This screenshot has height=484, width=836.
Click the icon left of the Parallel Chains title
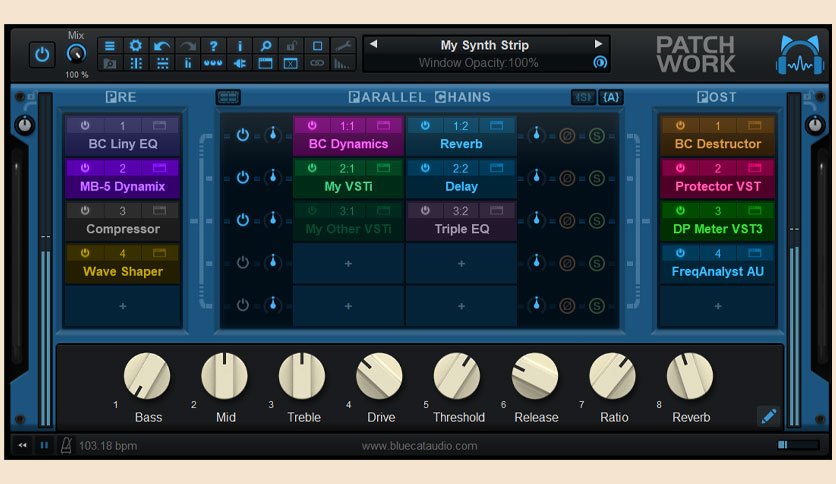(228, 97)
